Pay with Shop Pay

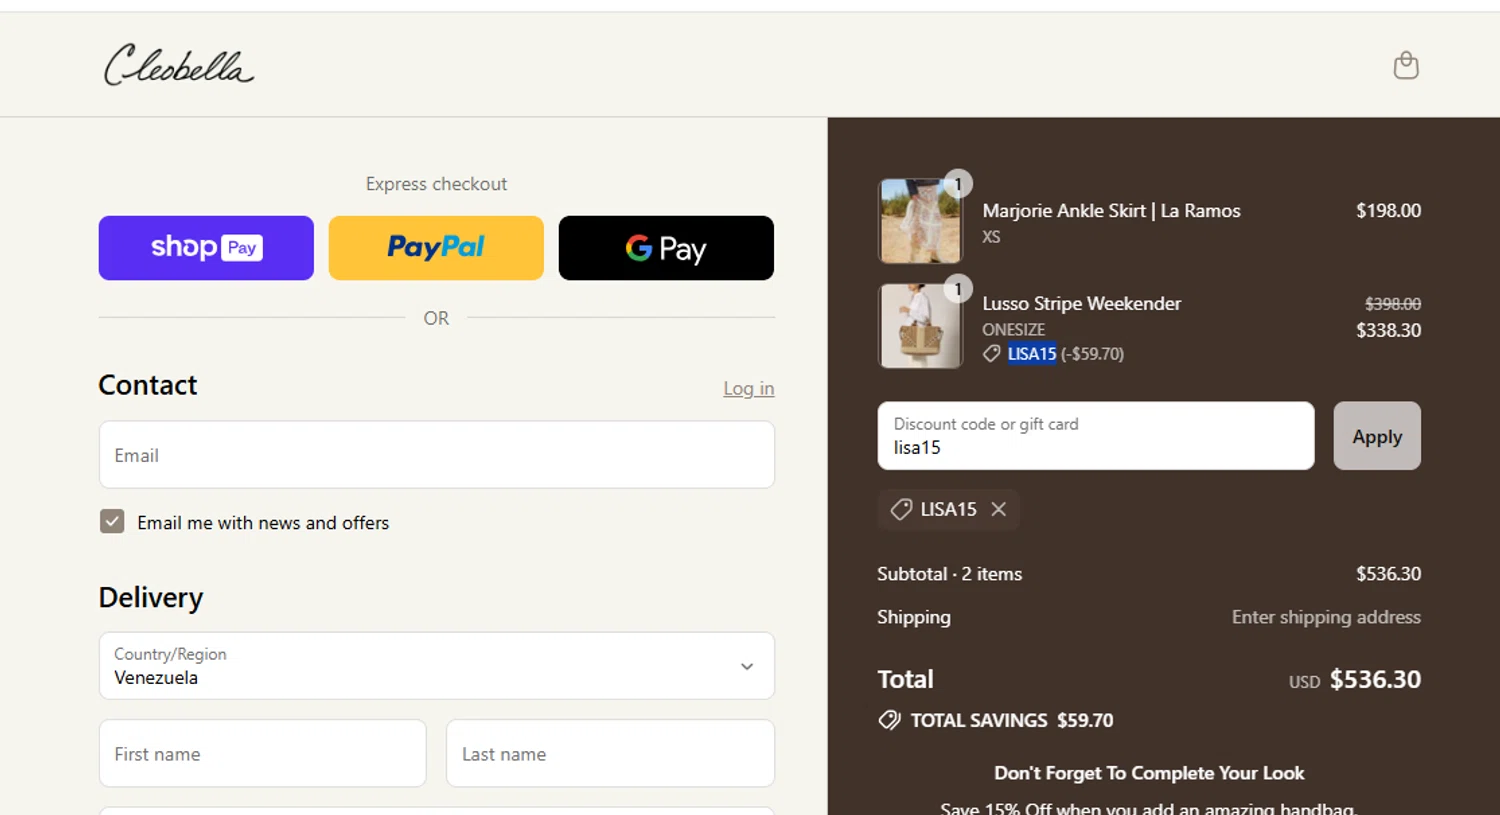(206, 248)
